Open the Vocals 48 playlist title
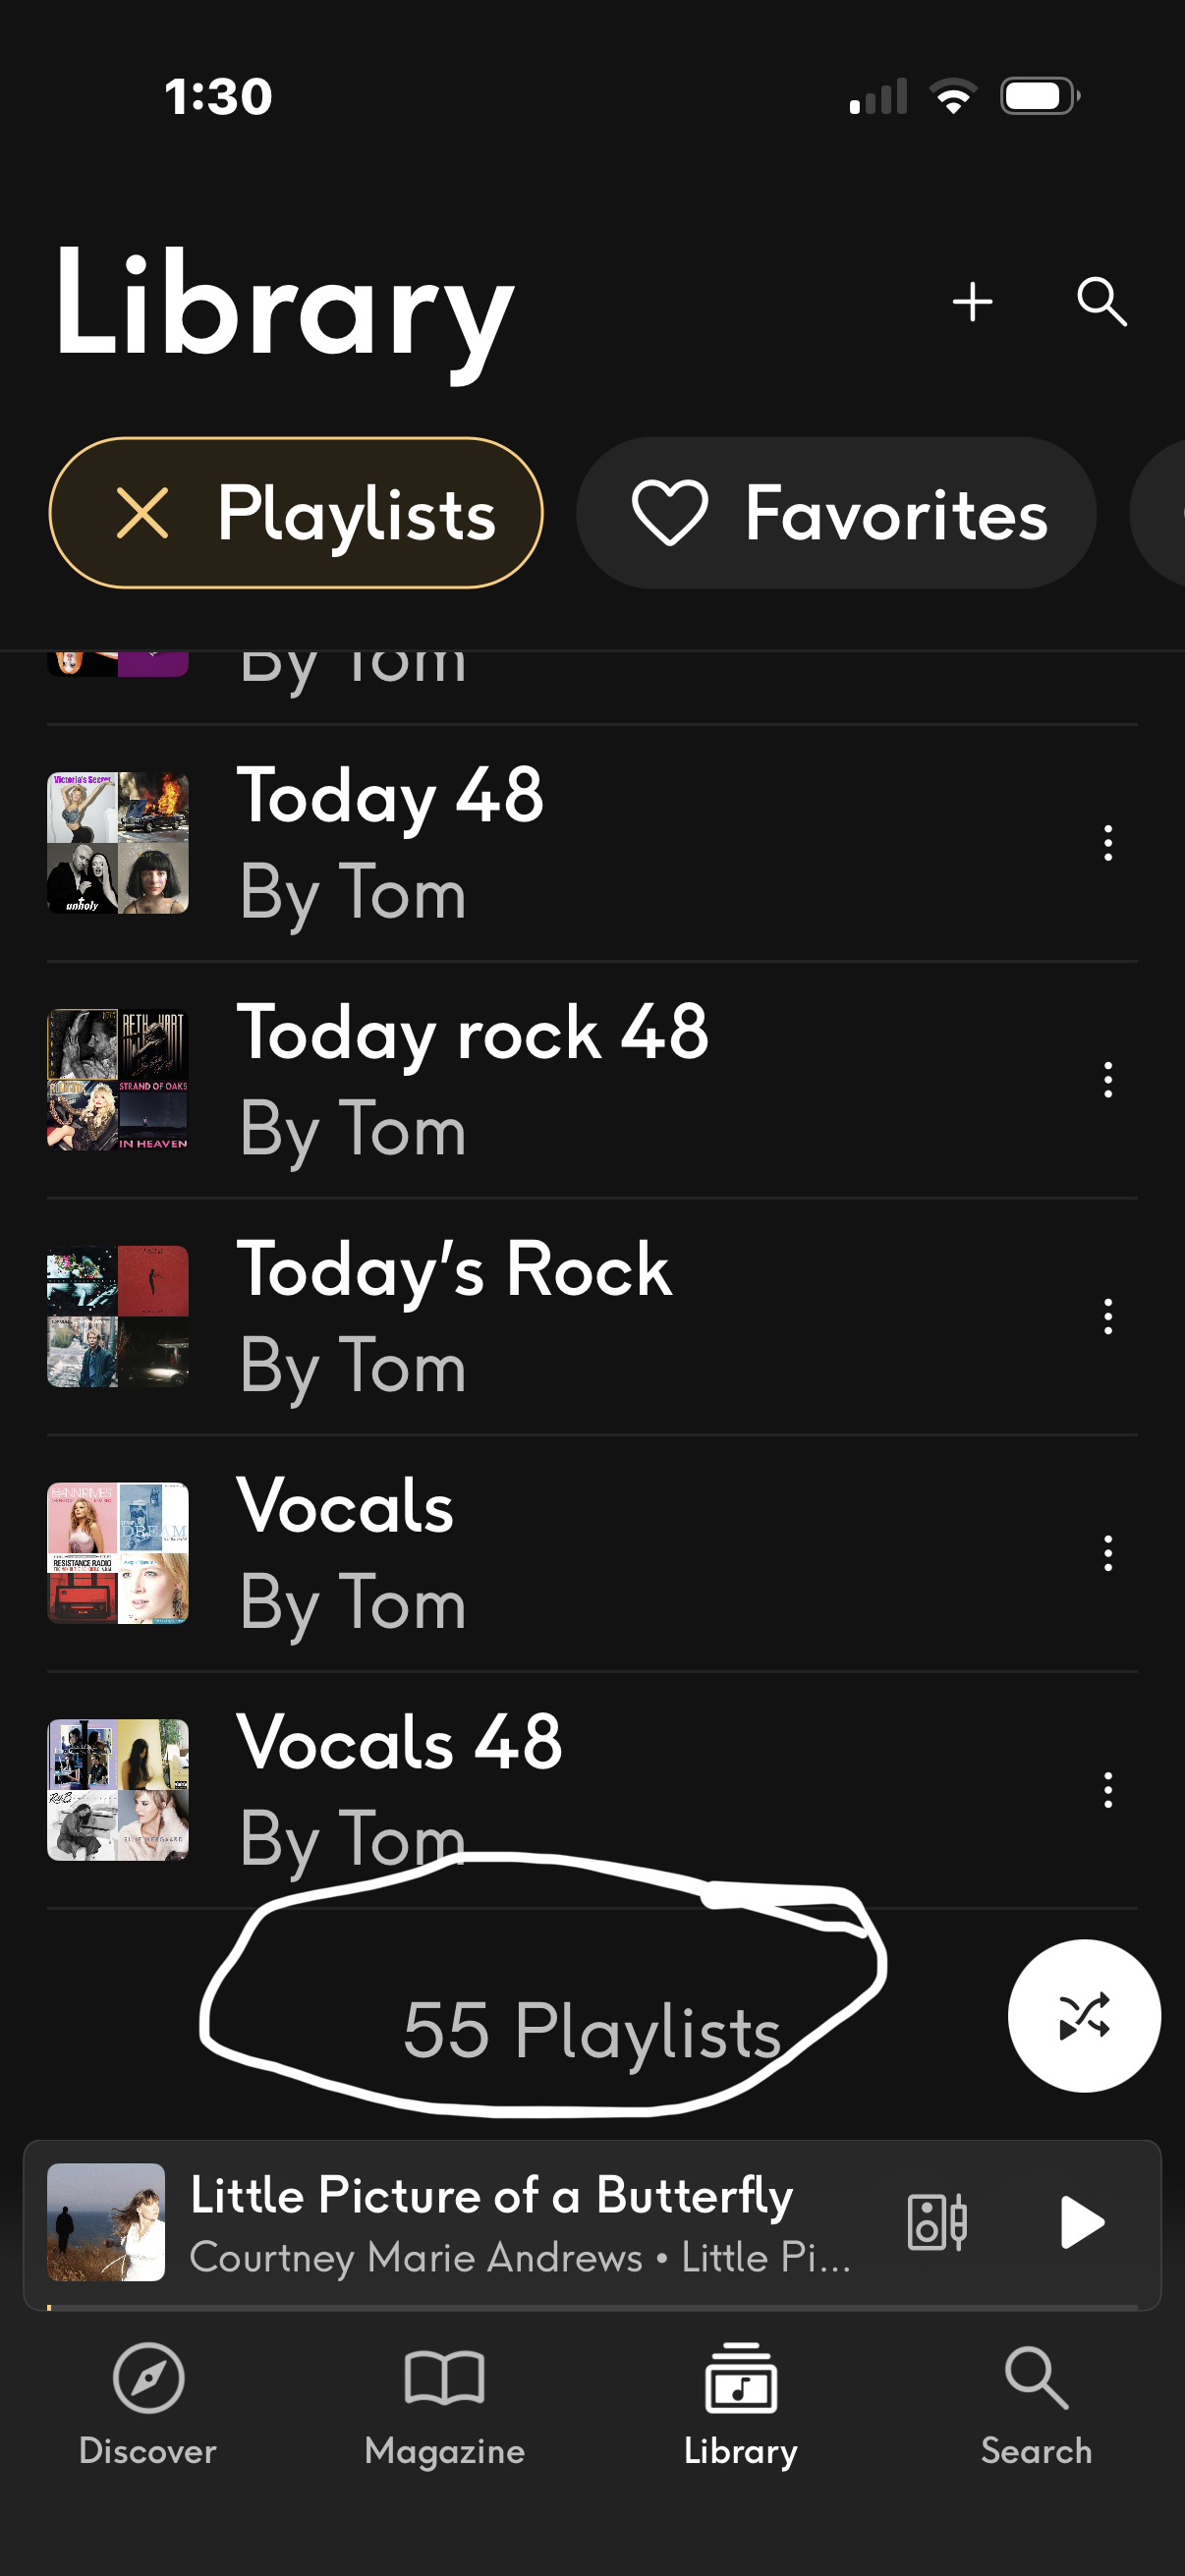The image size is (1185, 2576). point(400,1743)
